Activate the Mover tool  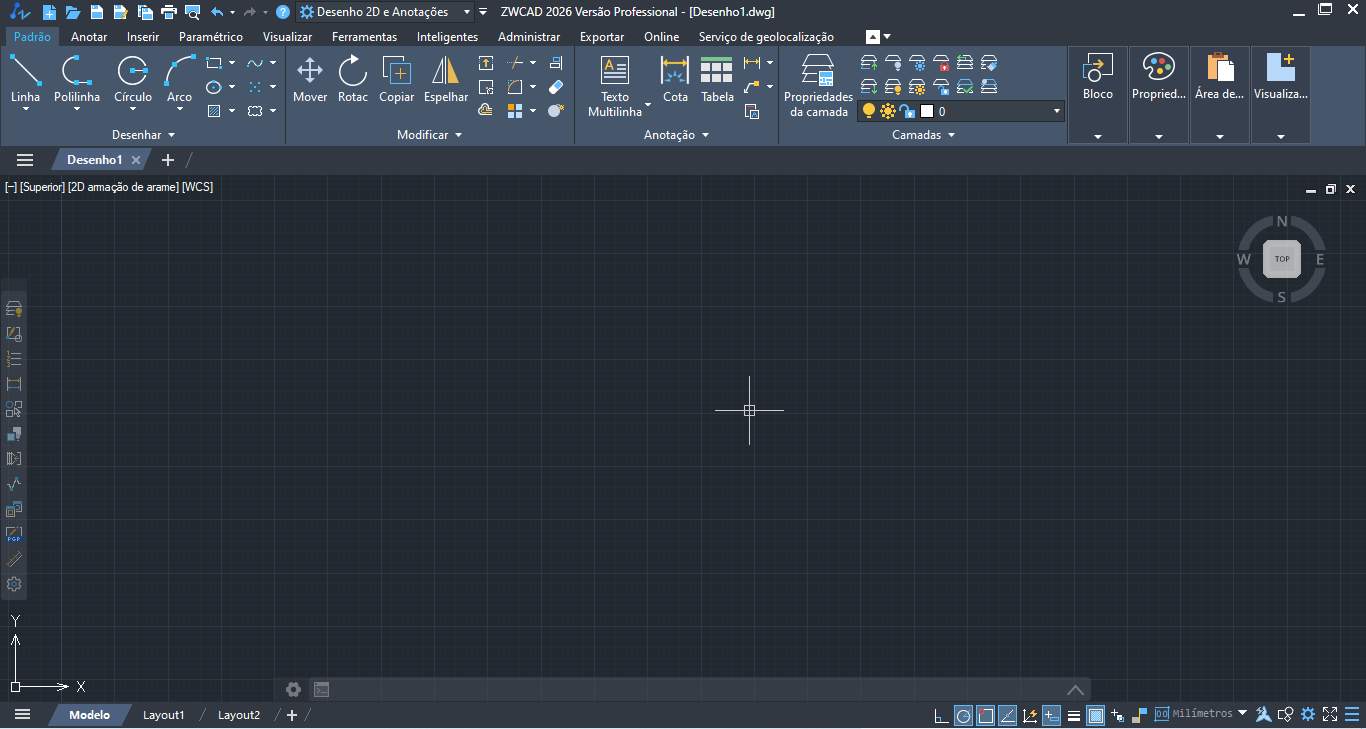coord(310,72)
